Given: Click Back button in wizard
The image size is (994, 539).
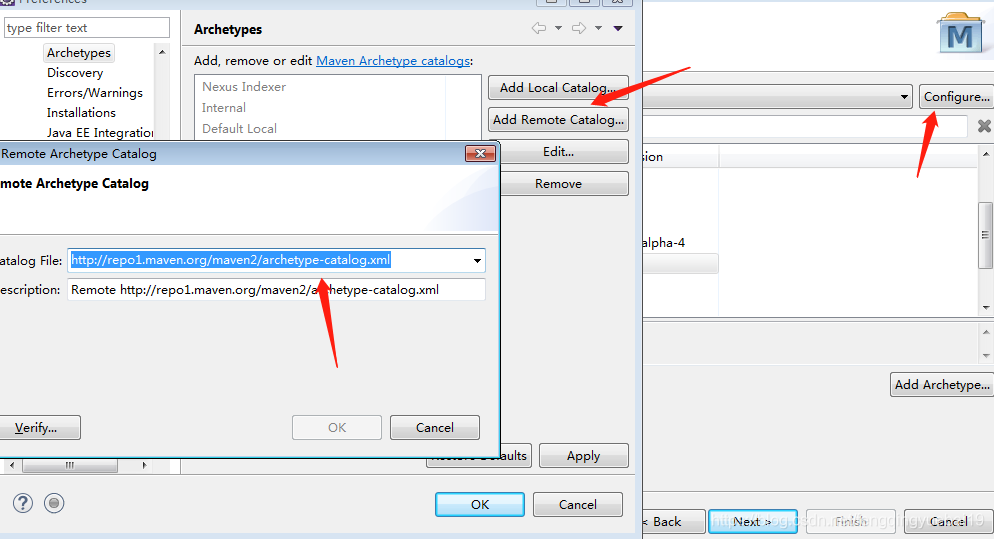Looking at the screenshot, I should point(673,521).
